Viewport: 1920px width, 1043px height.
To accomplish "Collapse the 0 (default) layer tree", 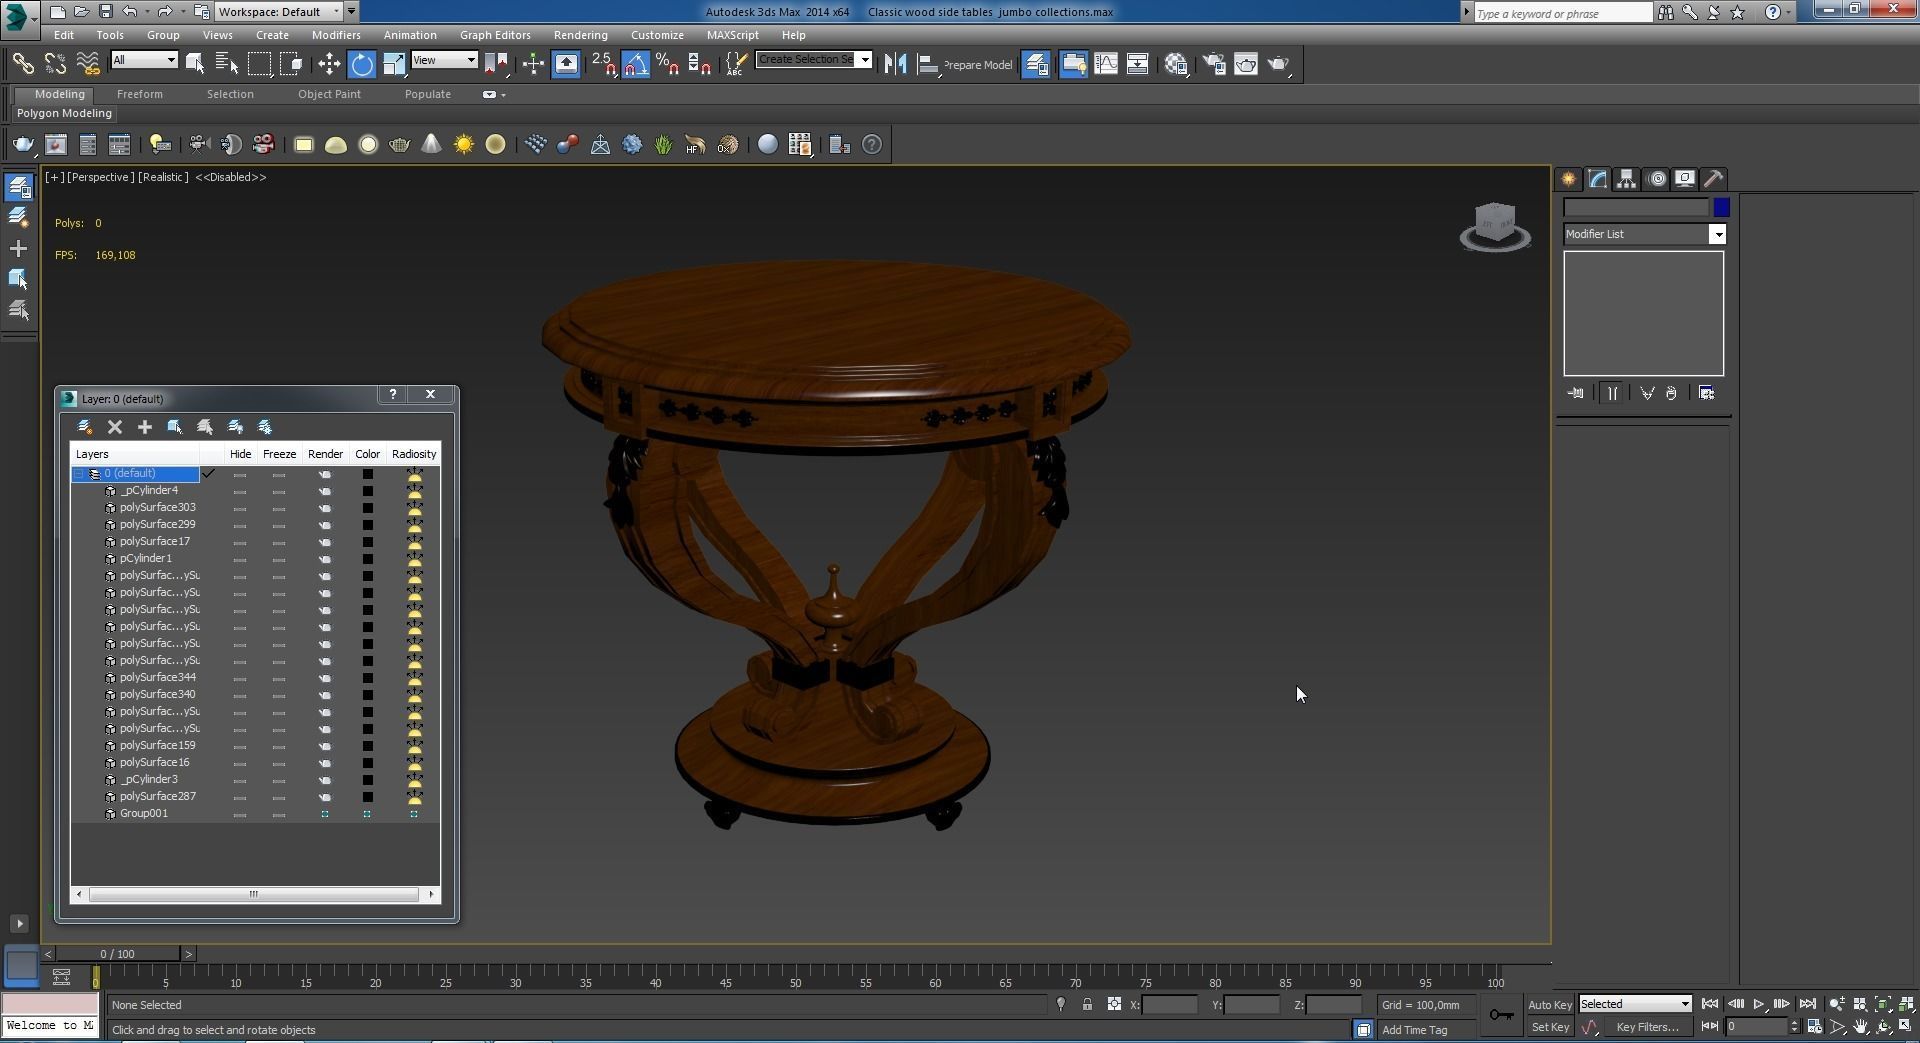I will click(79, 474).
